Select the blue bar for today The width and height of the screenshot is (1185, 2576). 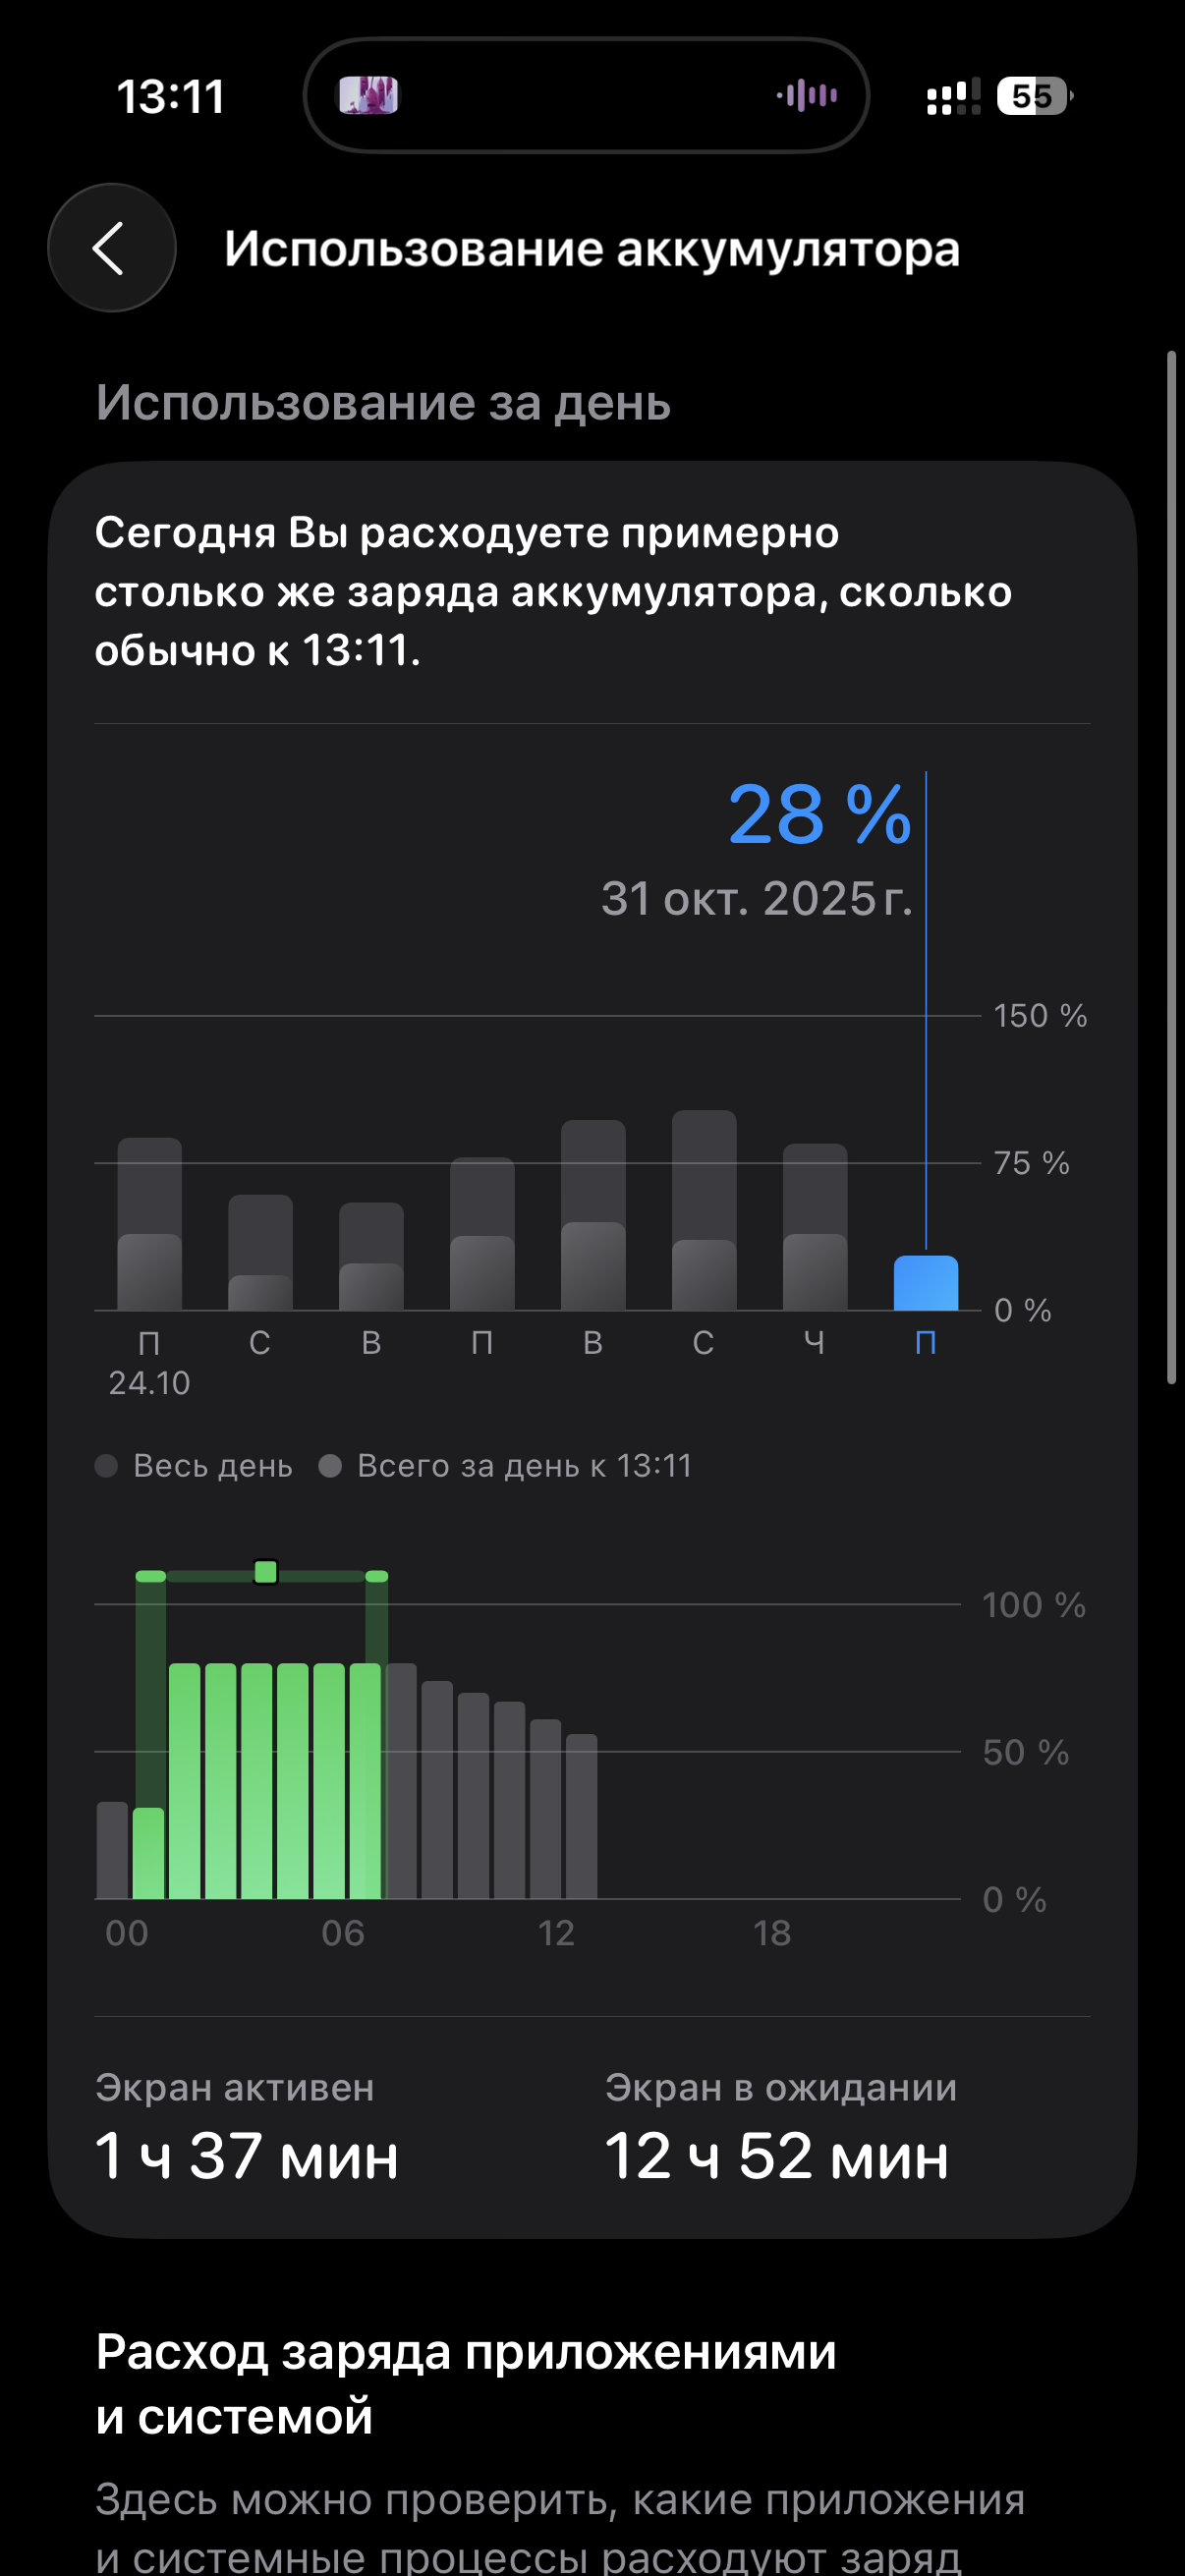(x=926, y=1283)
